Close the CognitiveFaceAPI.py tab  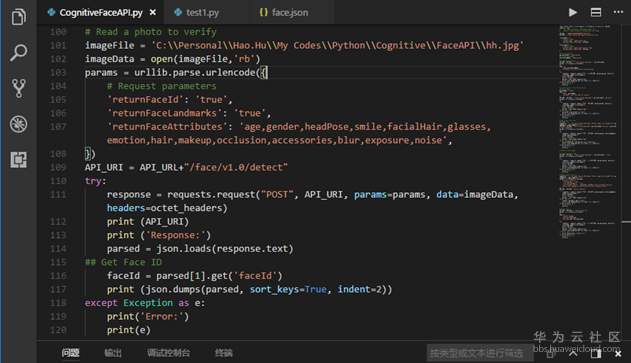click(153, 12)
